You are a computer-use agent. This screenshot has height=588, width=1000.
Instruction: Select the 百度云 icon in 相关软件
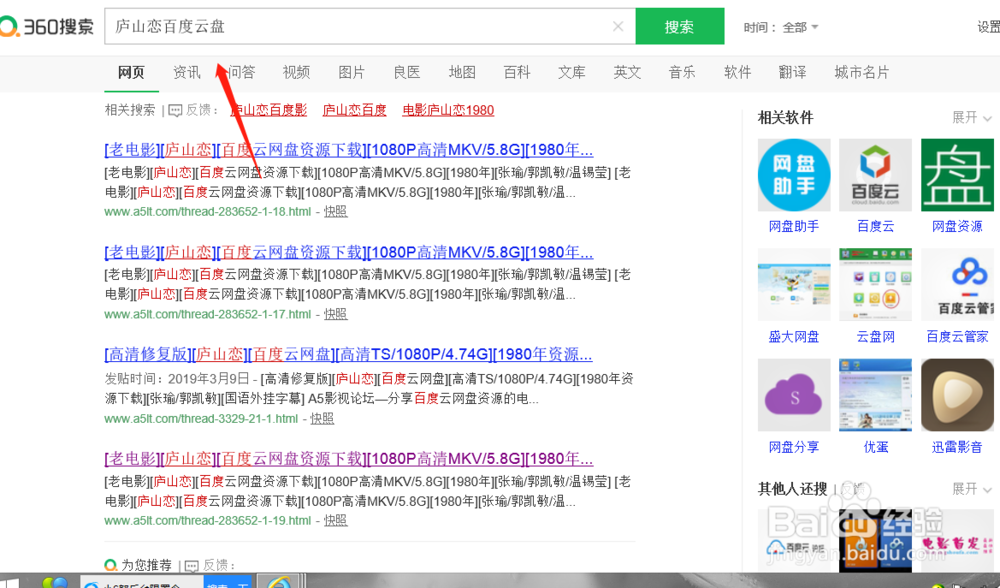pos(875,176)
